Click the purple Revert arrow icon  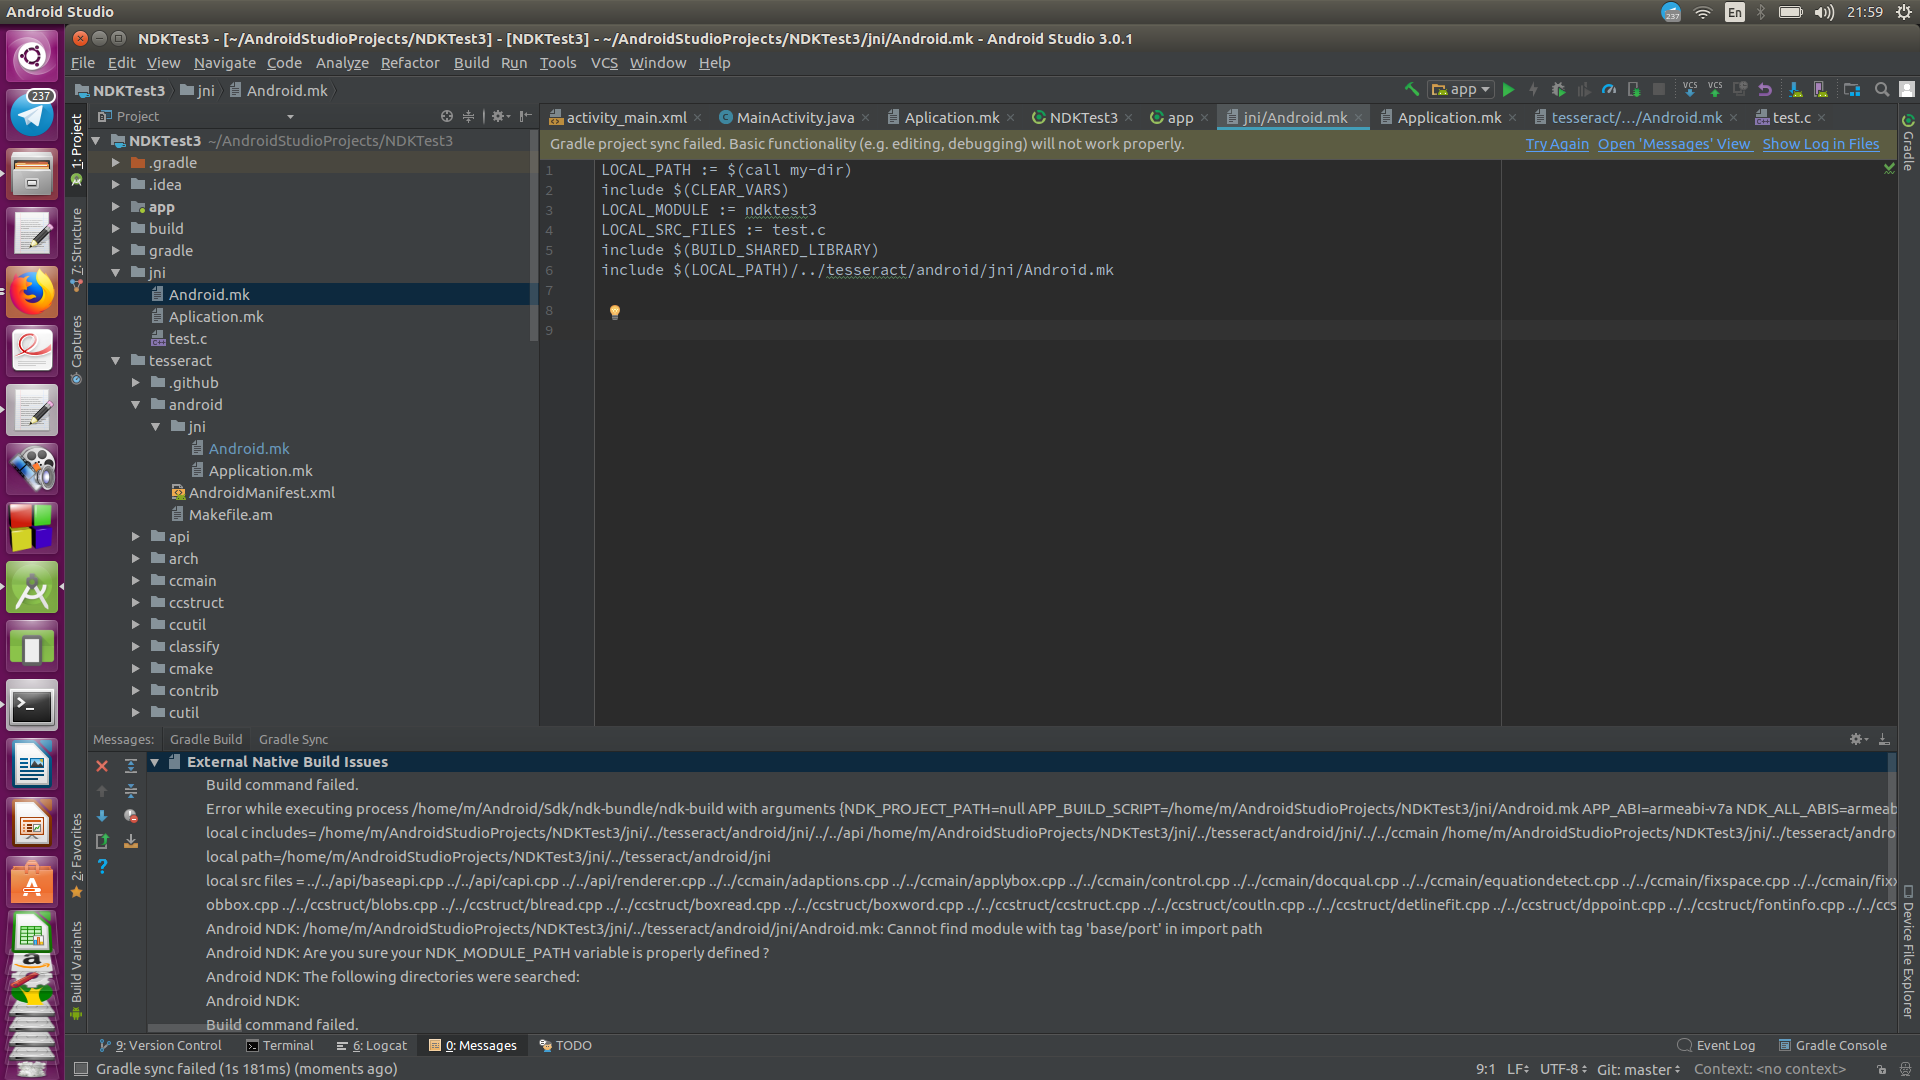tap(1765, 90)
